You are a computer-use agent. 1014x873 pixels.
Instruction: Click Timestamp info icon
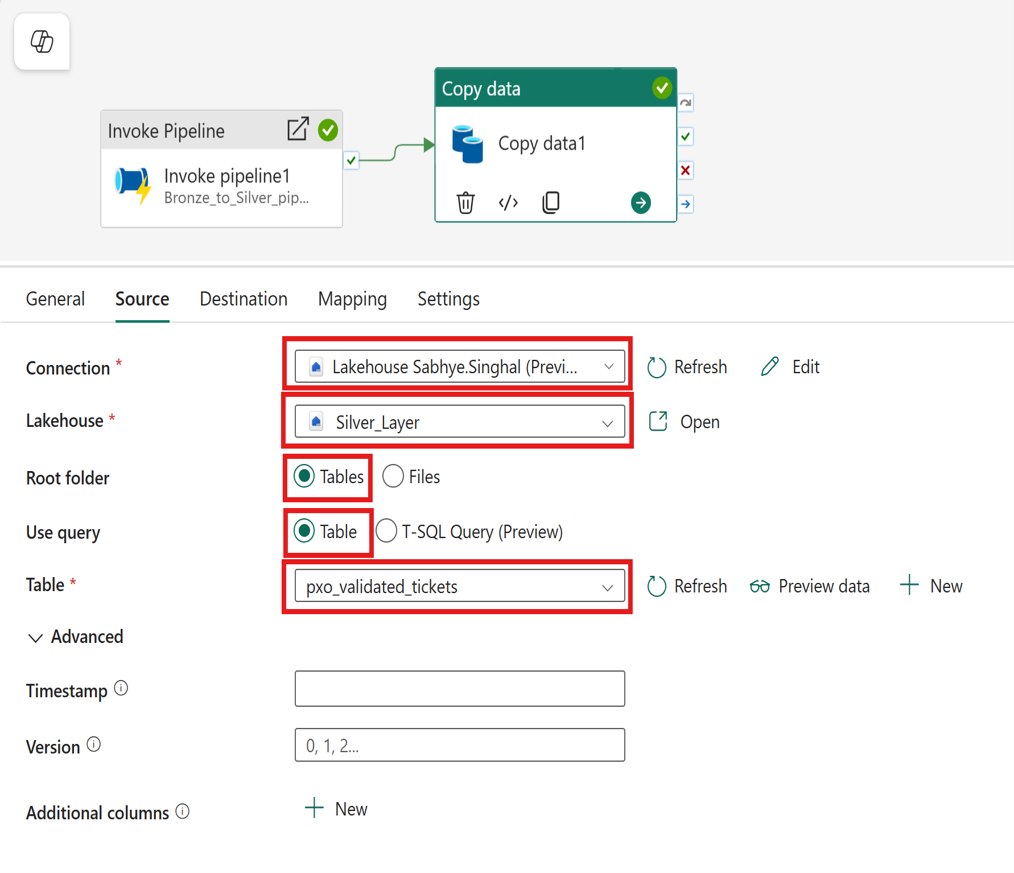coord(121,688)
